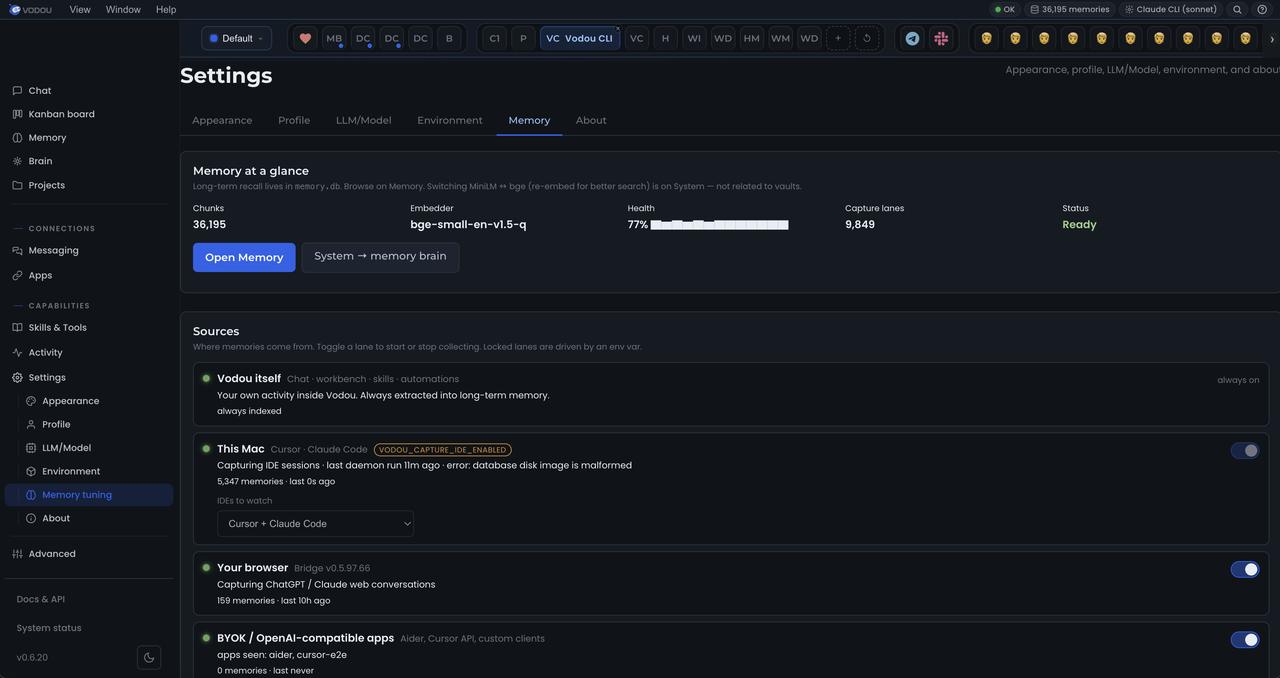The height and width of the screenshot is (678, 1280).
Task: Turn off BYOK / OpenAI-compatible apps switch
Action: click(1245, 640)
